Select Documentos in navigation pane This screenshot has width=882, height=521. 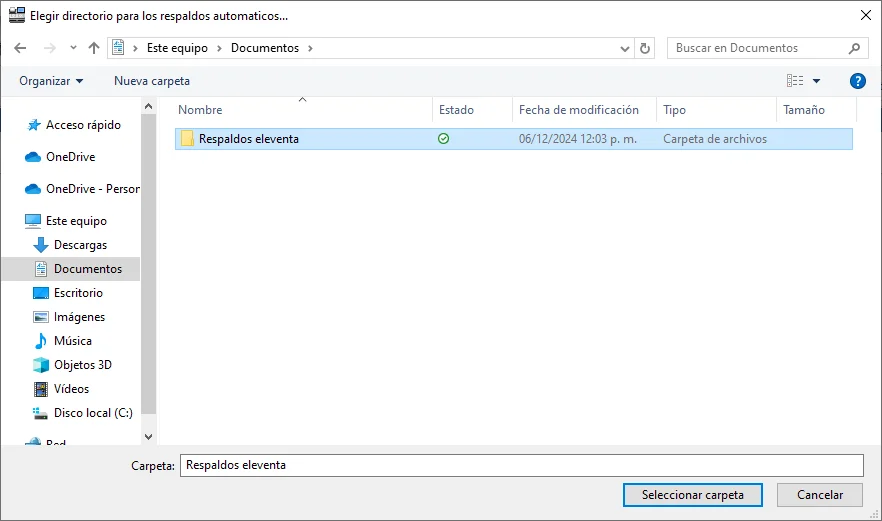pyautogui.click(x=88, y=269)
